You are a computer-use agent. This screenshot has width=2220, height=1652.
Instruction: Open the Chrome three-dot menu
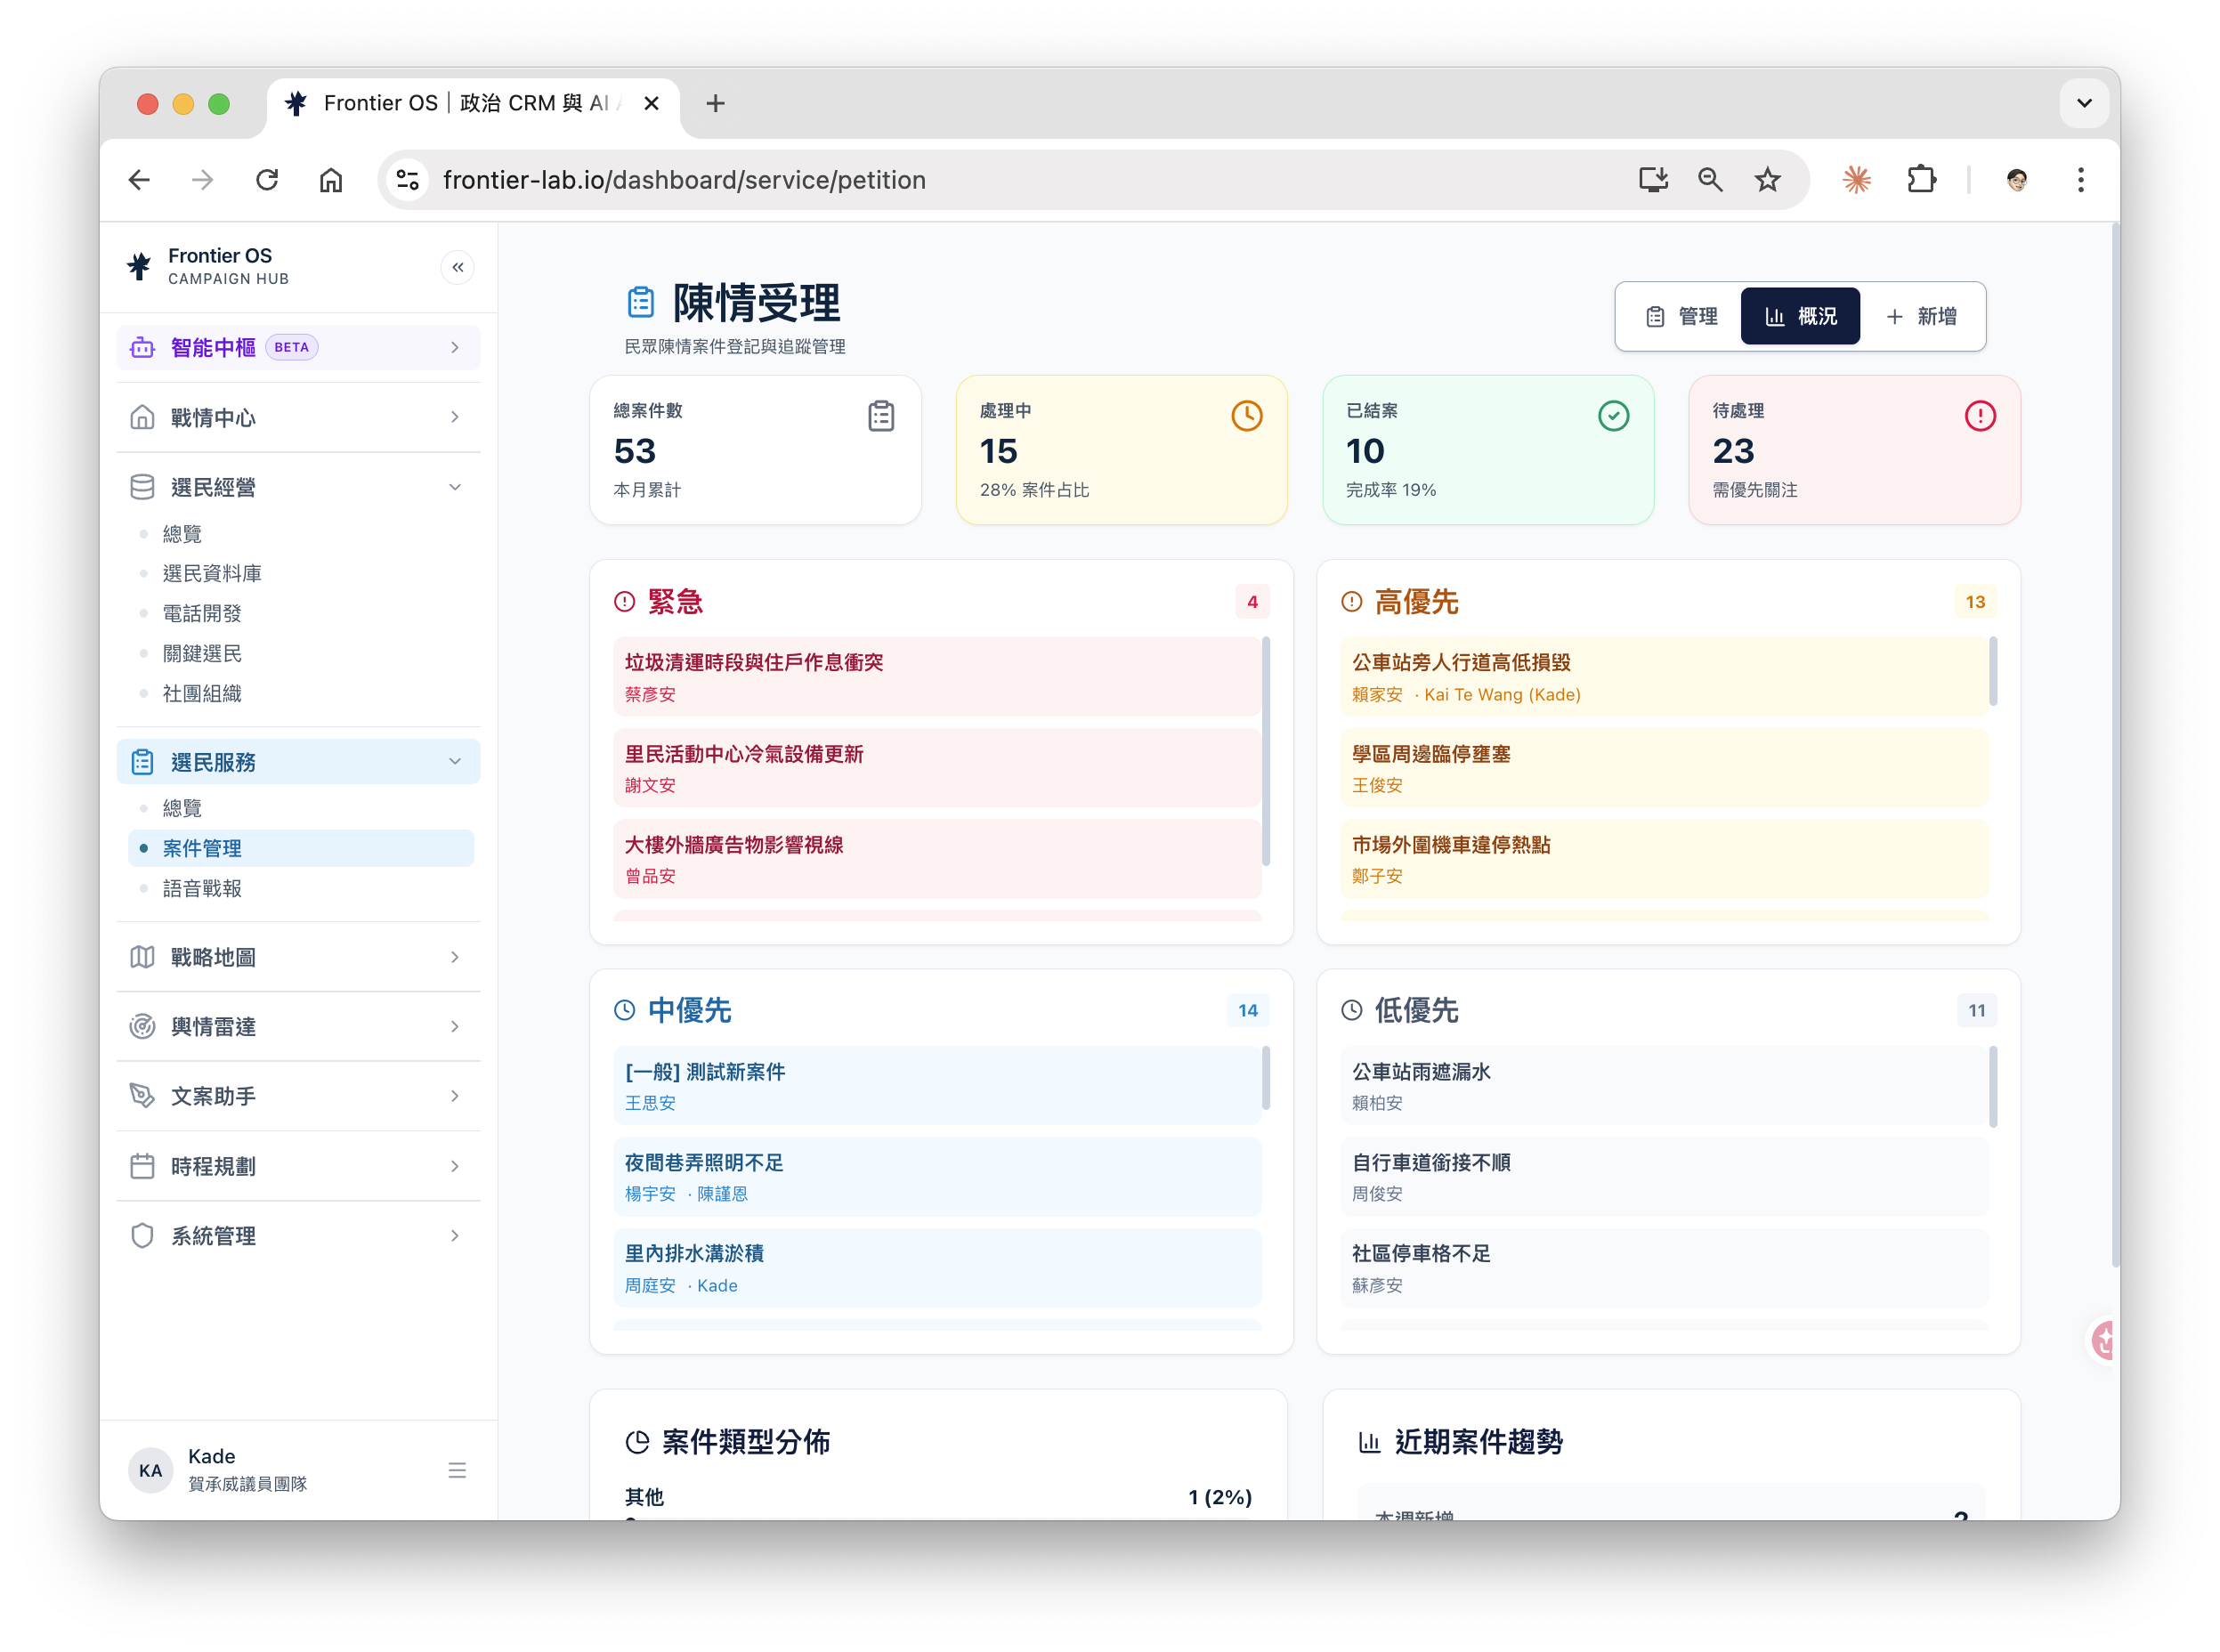pos(2080,180)
